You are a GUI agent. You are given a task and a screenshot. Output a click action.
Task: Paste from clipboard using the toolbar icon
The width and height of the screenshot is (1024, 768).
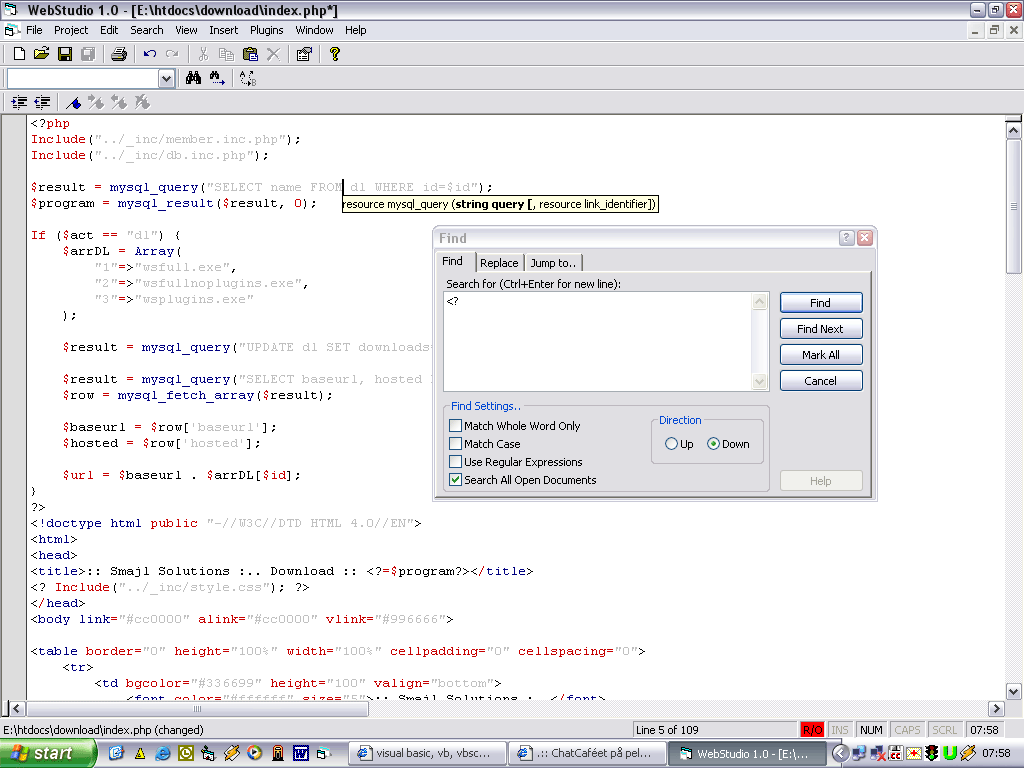click(250, 54)
